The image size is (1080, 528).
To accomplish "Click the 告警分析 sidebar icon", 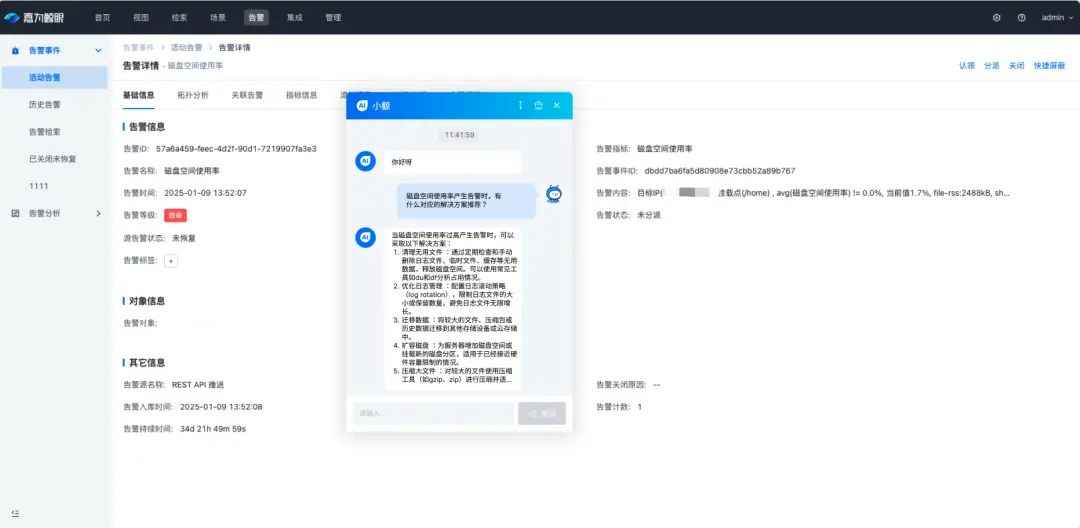I will [15, 213].
